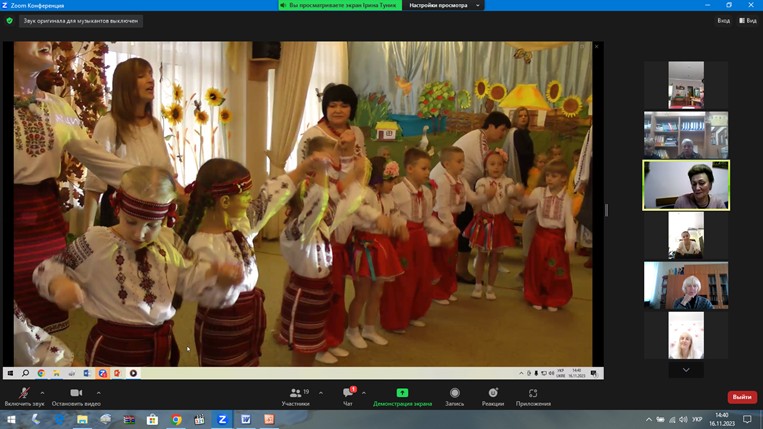The height and width of the screenshot is (429, 763).
Task: Leave the meeting with red Выйти button
Action: pyautogui.click(x=742, y=397)
